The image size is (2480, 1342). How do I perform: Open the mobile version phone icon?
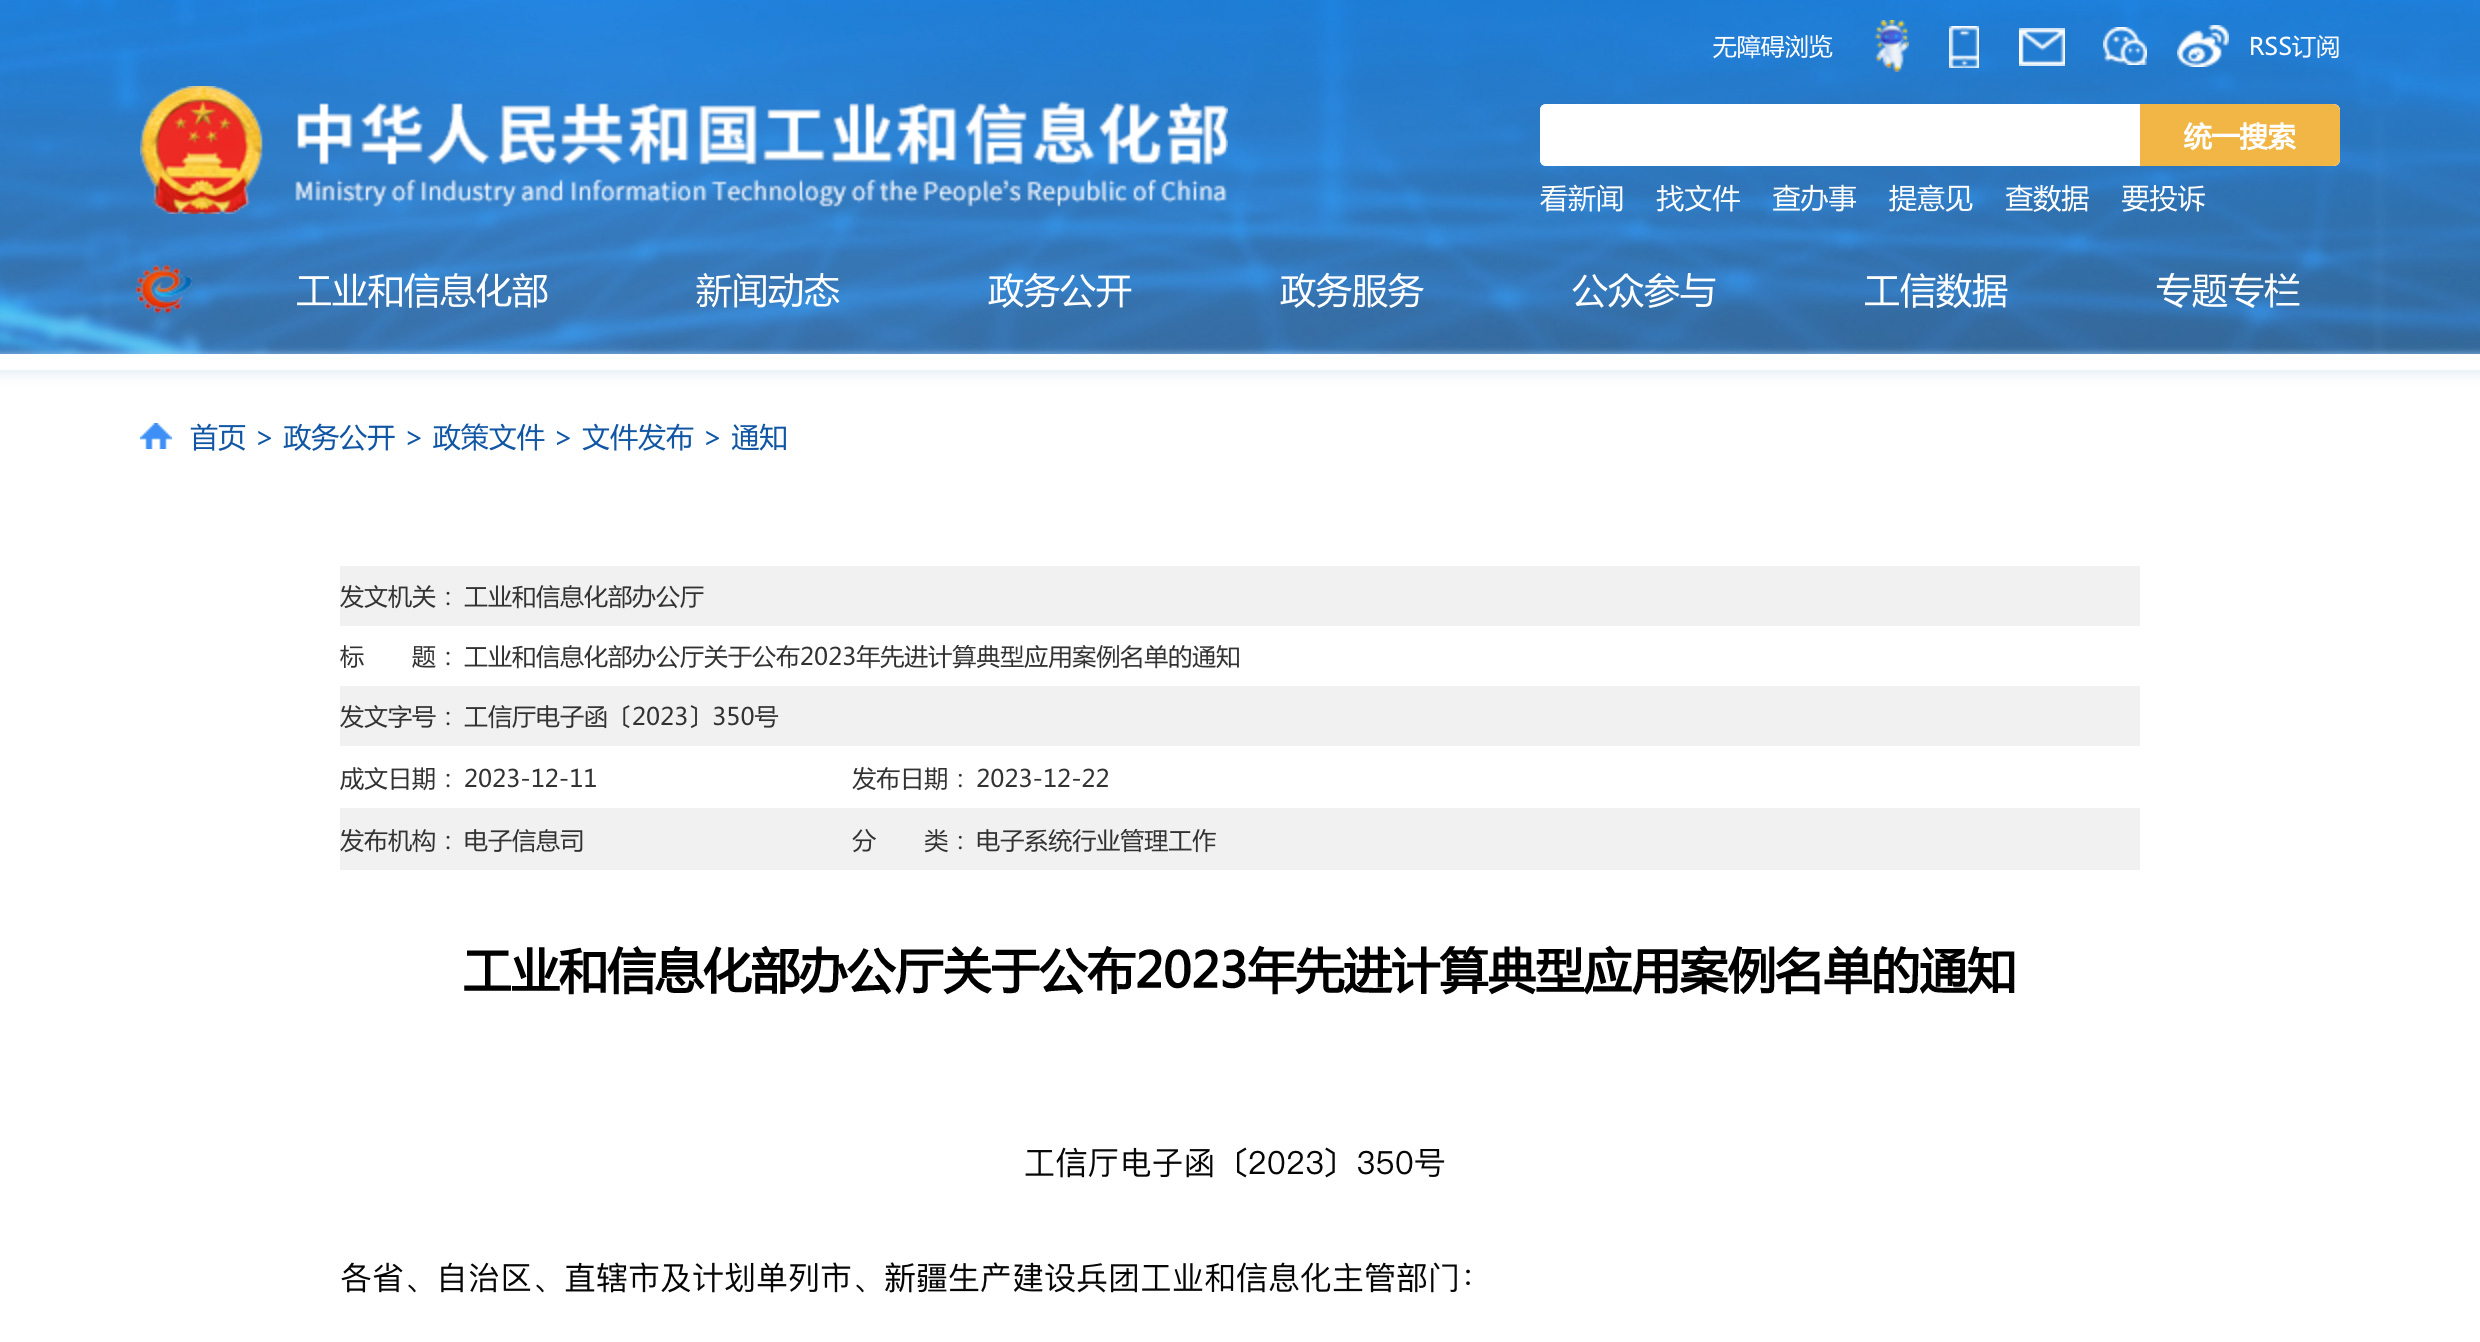pyautogui.click(x=1964, y=47)
